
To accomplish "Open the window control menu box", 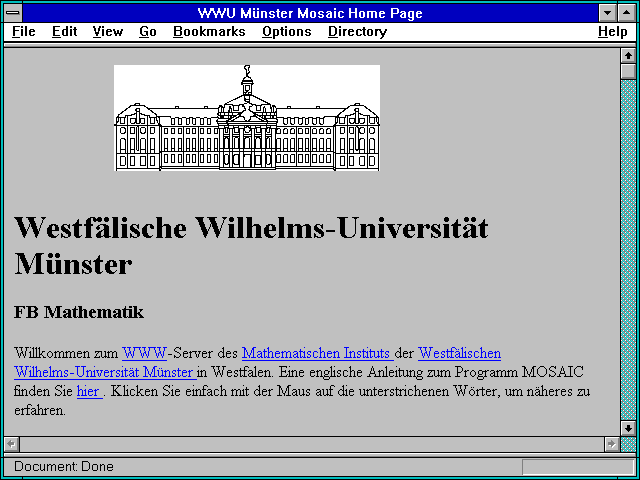I will pos(13,13).
